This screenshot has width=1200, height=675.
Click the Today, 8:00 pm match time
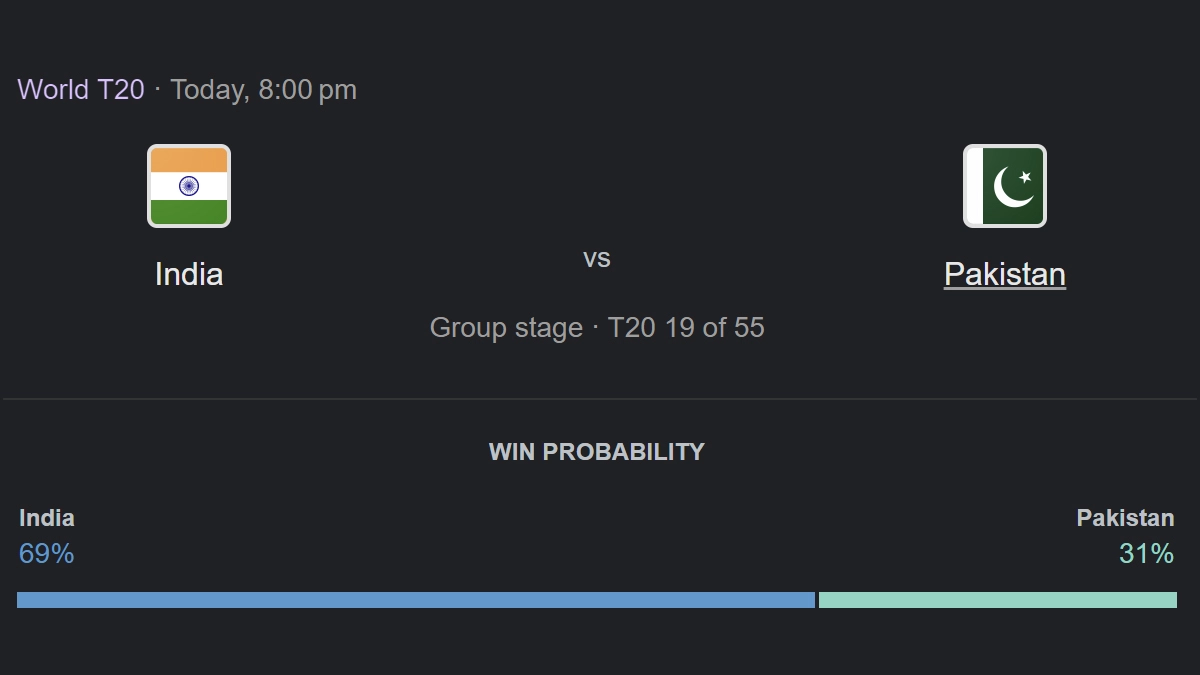point(263,90)
